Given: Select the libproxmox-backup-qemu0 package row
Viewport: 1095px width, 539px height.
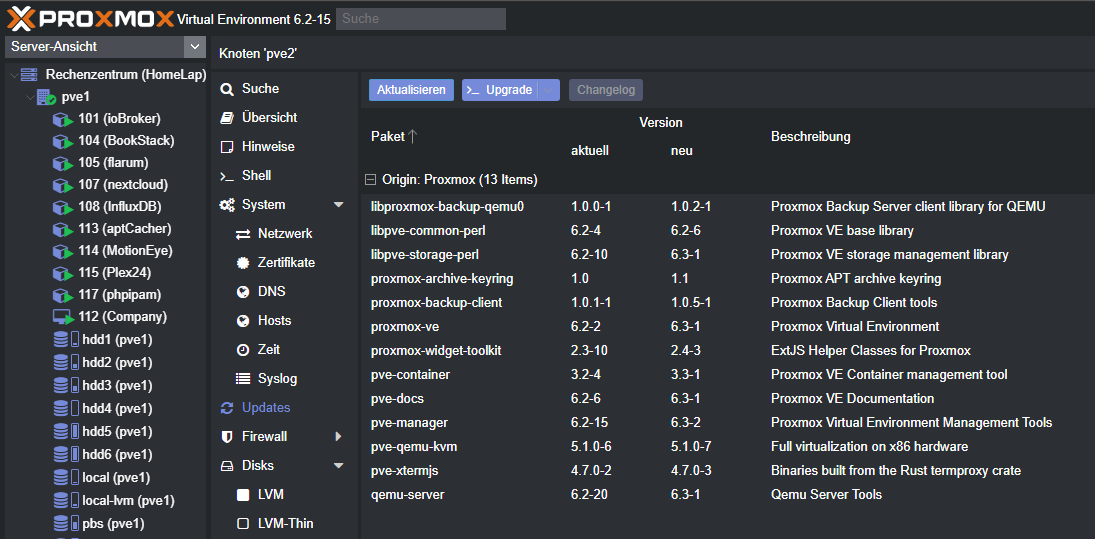Looking at the screenshot, I should click(728, 207).
